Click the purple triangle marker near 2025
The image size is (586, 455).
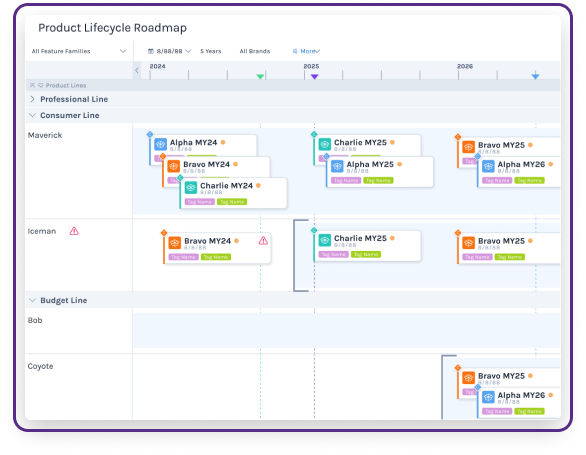click(315, 76)
